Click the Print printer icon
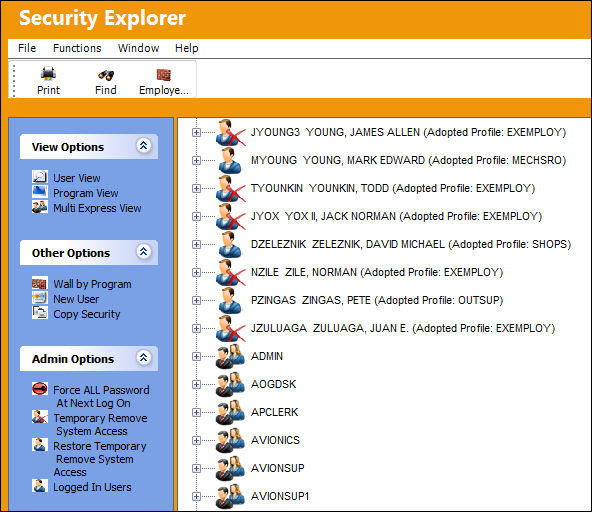 point(48,73)
